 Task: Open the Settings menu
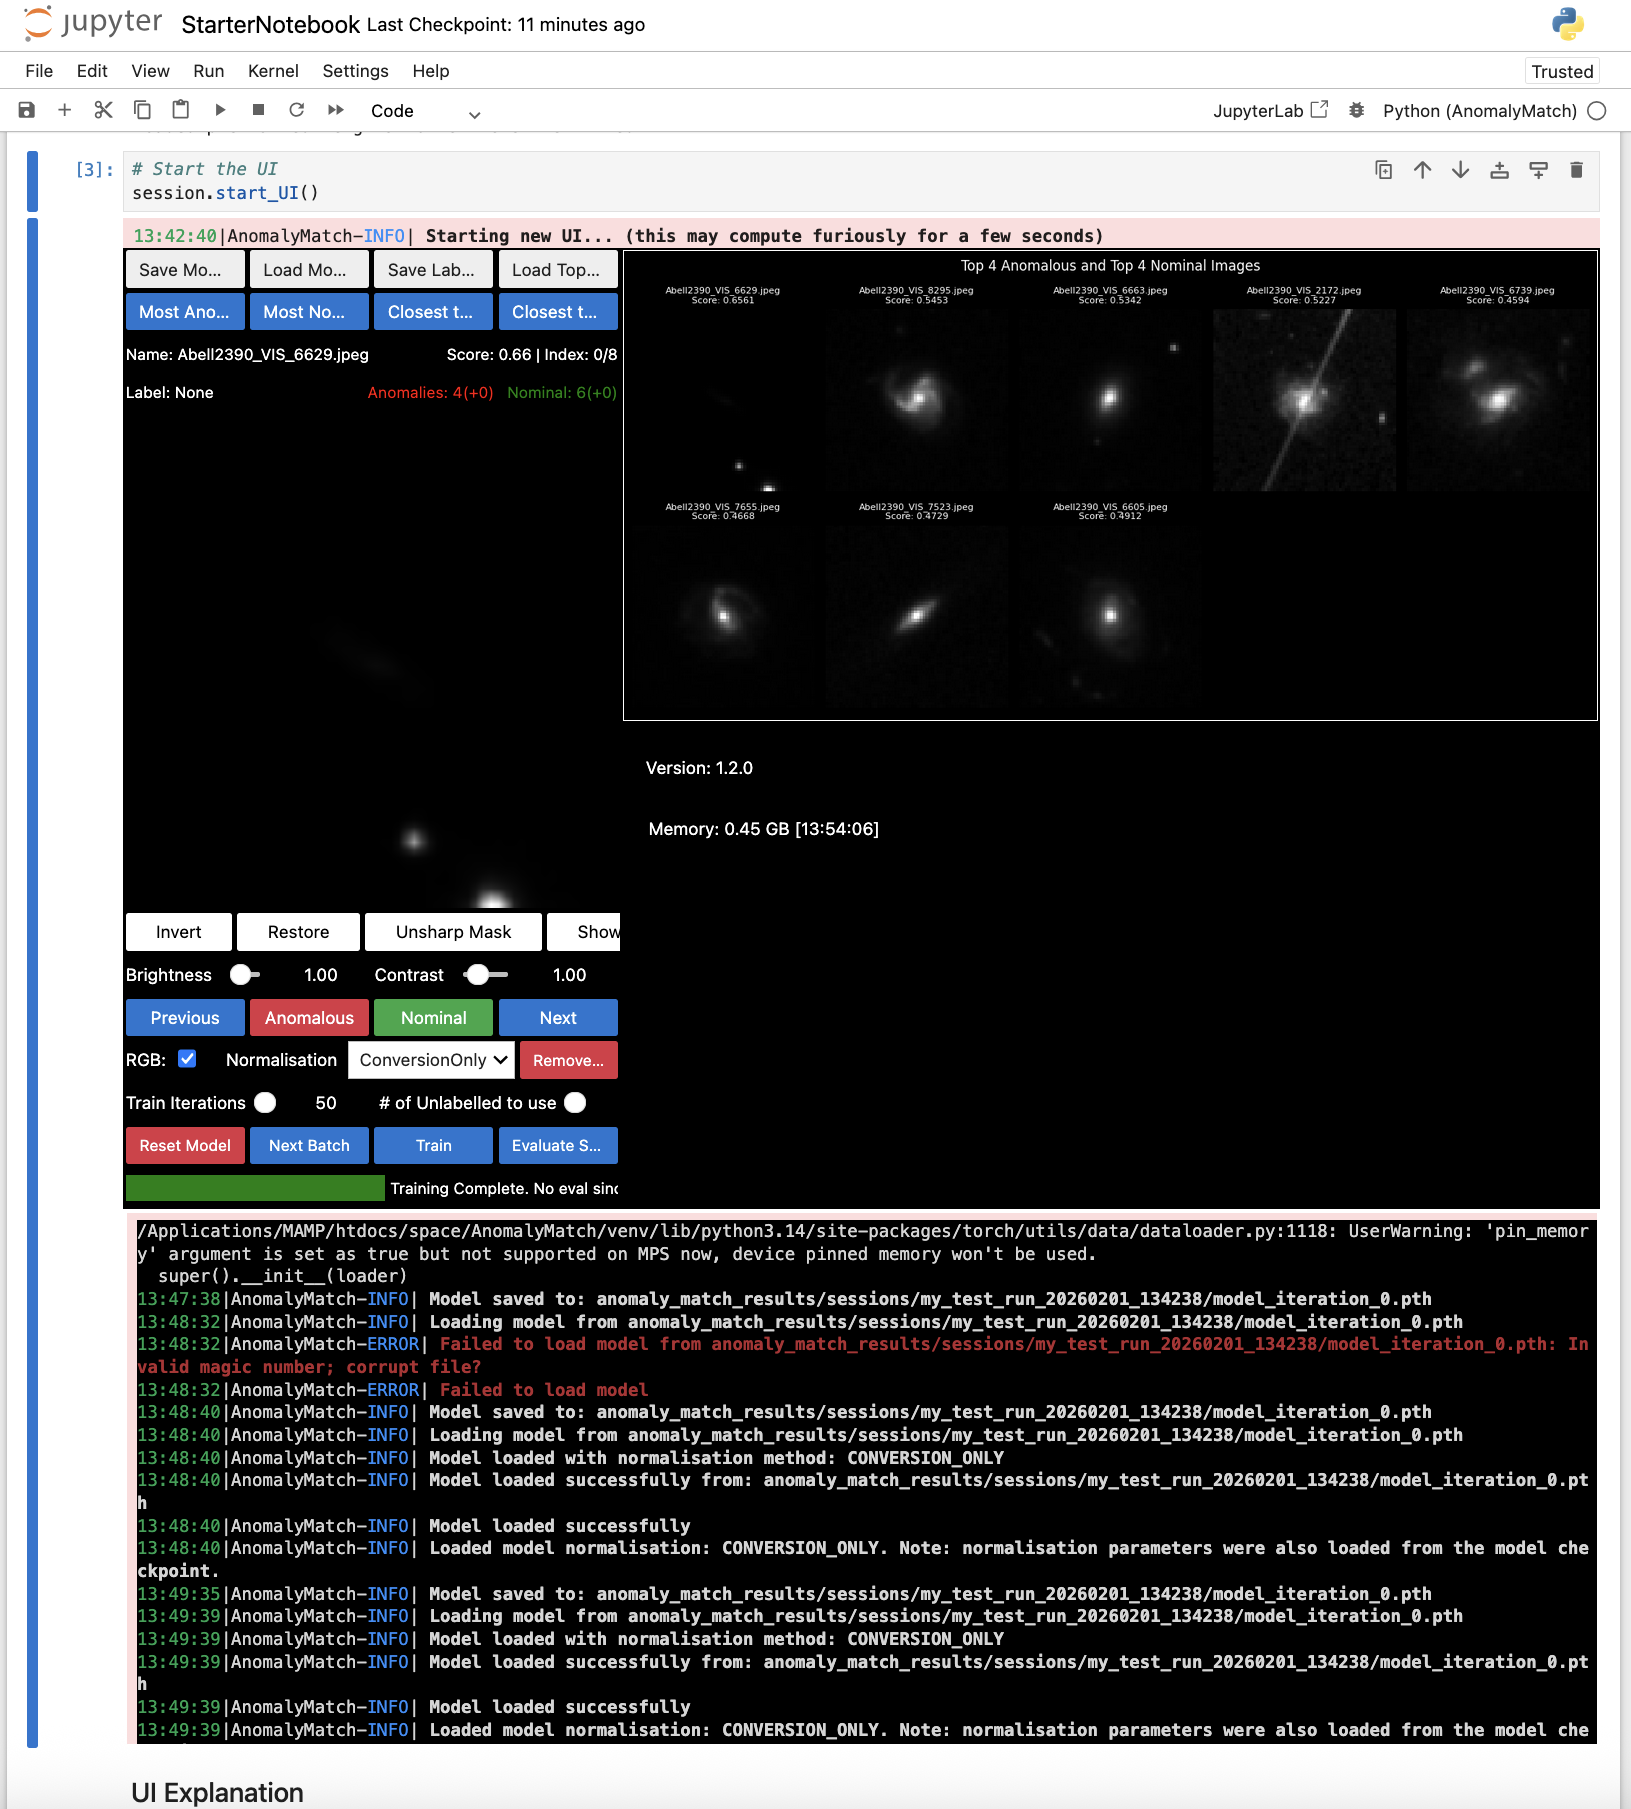[355, 71]
